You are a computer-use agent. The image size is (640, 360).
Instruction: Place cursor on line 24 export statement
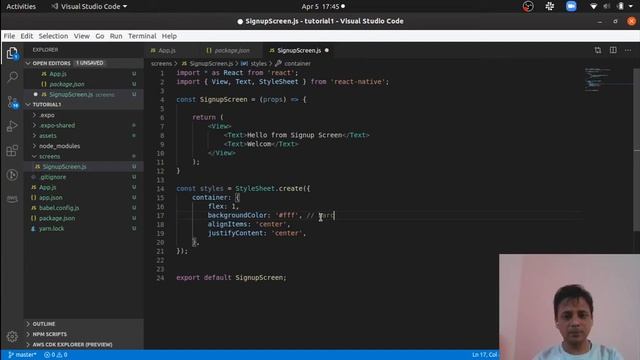(x=231, y=278)
